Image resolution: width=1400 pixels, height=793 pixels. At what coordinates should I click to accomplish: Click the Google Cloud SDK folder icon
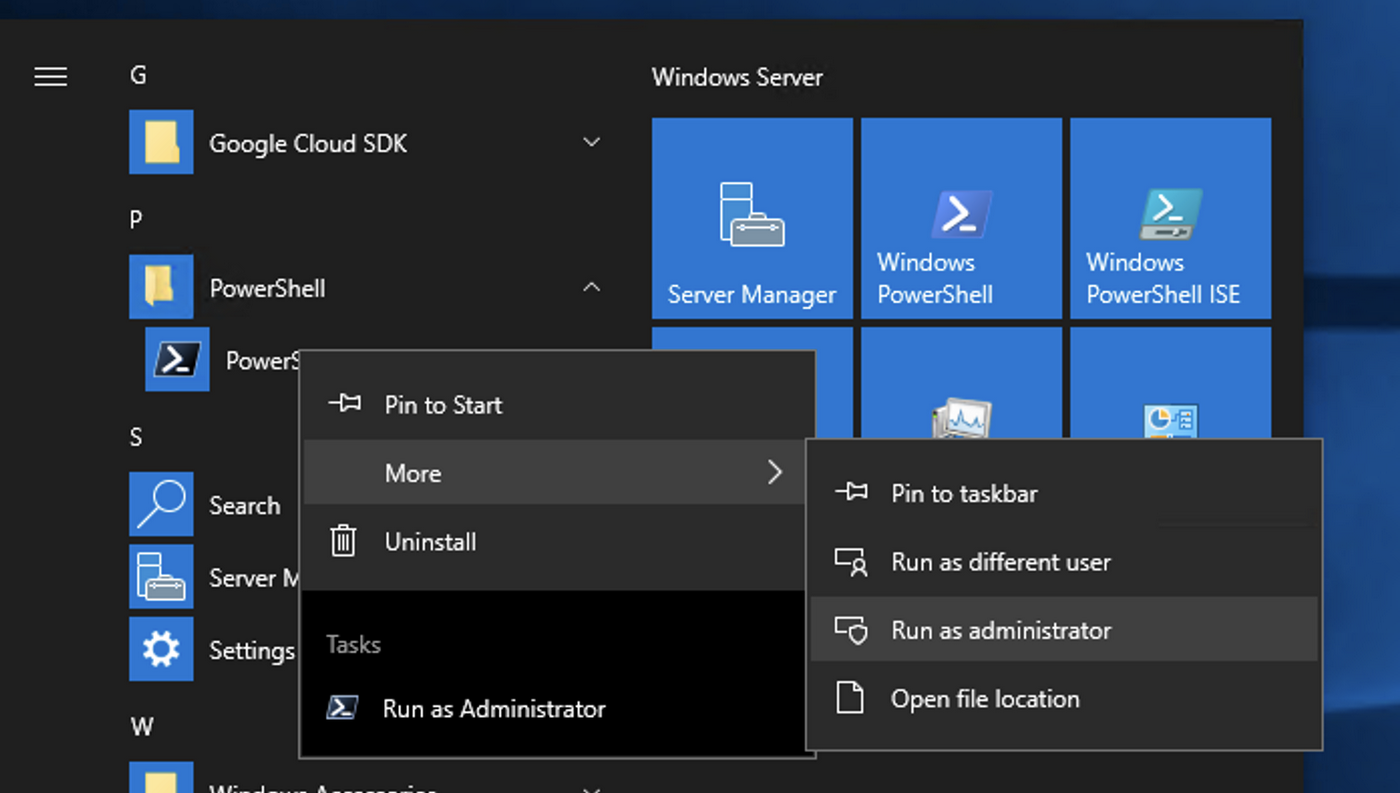pyautogui.click(x=161, y=142)
